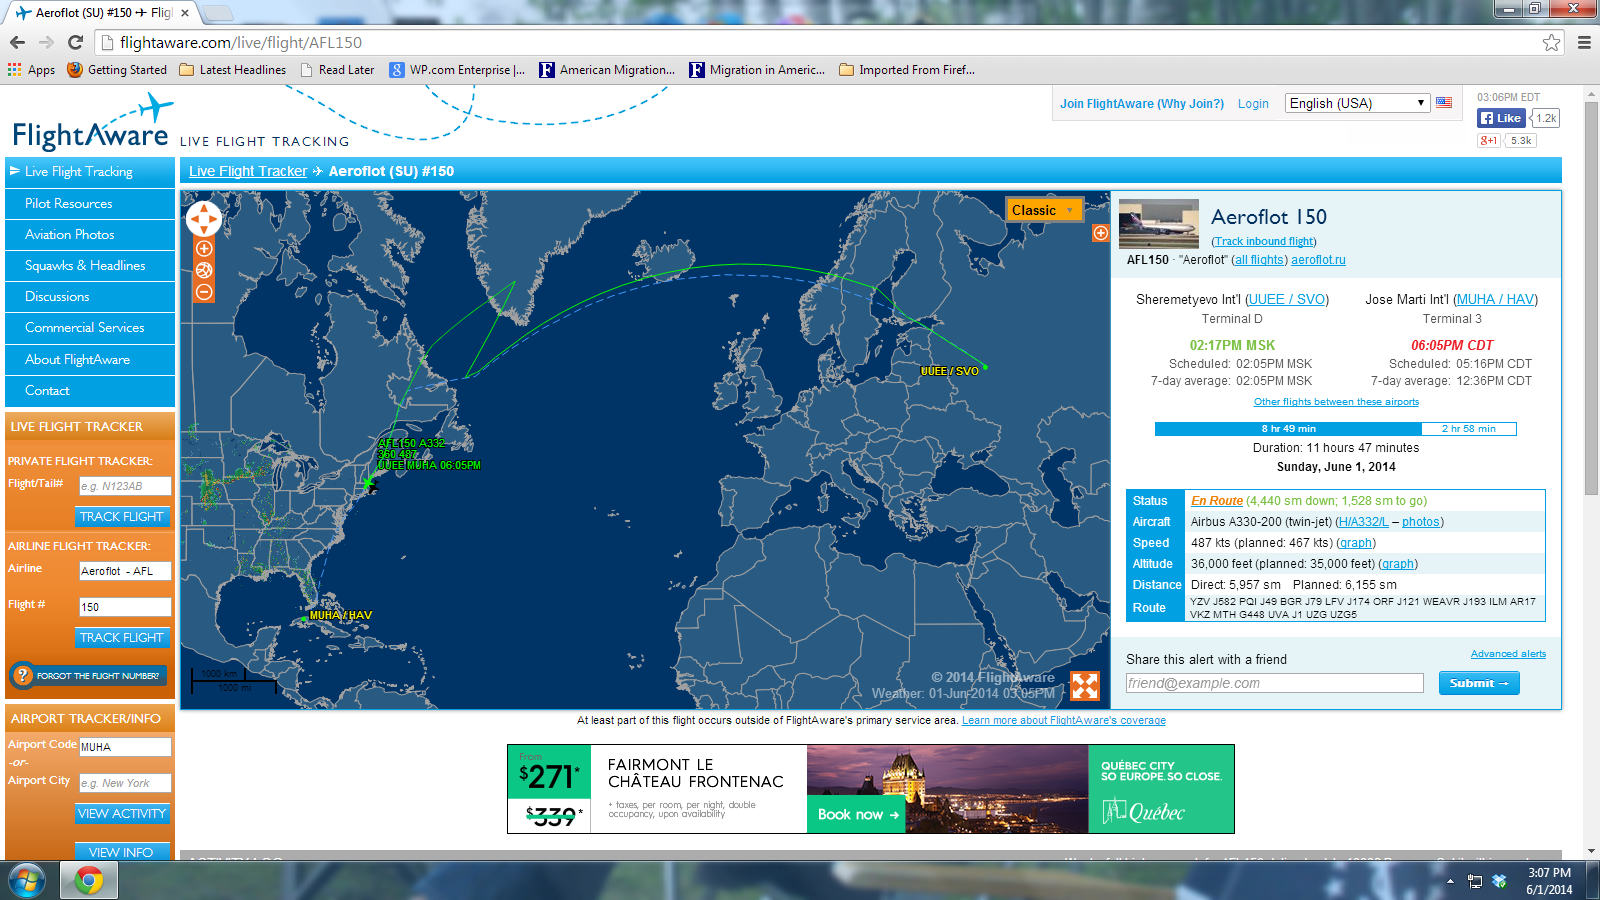Open the Track inbound flight link
Viewport: 1600px width, 900px height.
[x=1264, y=241]
